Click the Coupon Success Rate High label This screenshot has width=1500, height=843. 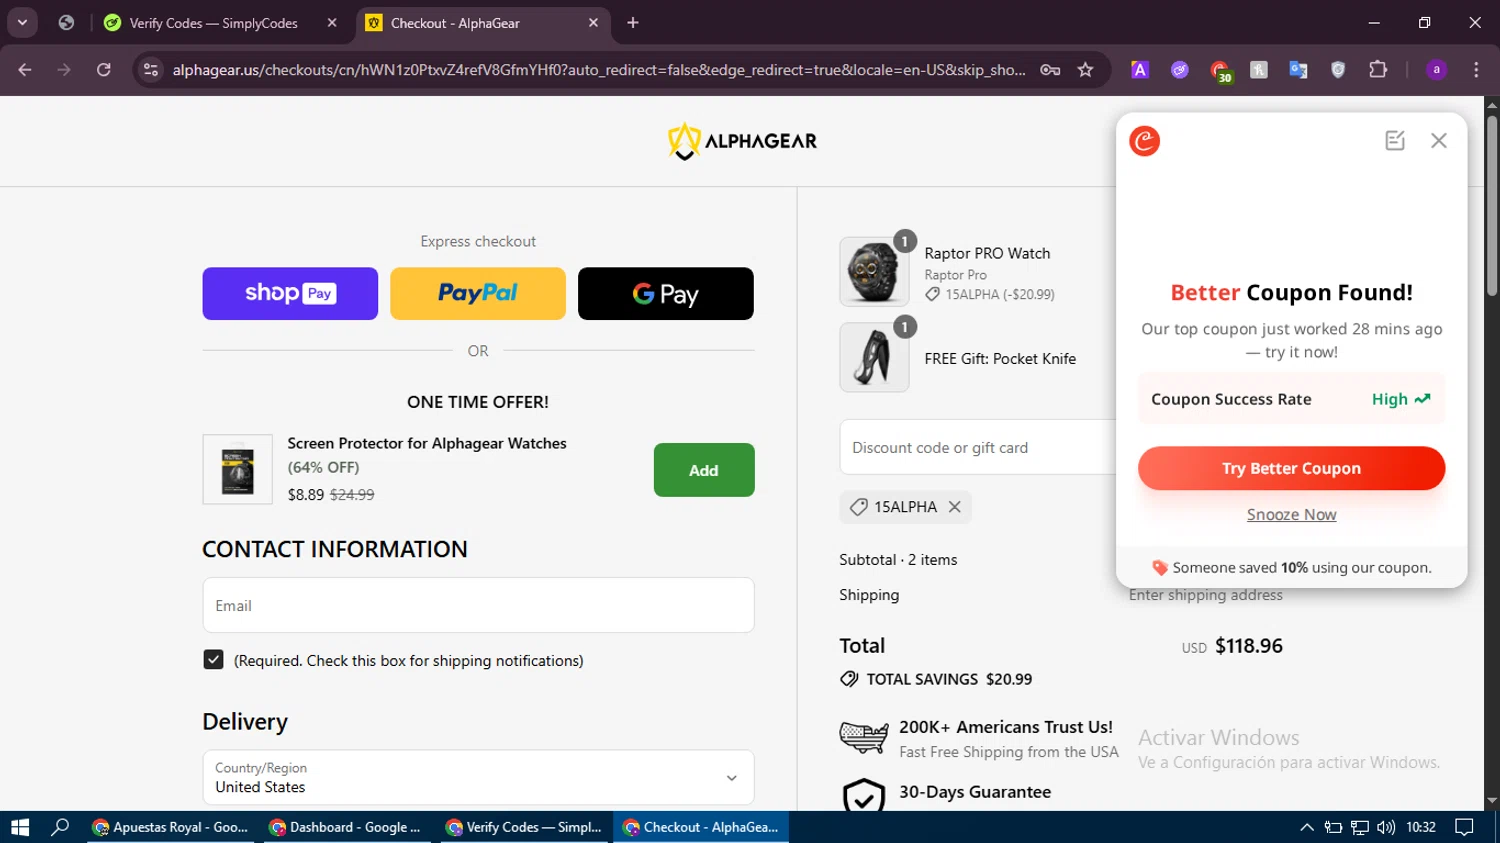click(1401, 399)
